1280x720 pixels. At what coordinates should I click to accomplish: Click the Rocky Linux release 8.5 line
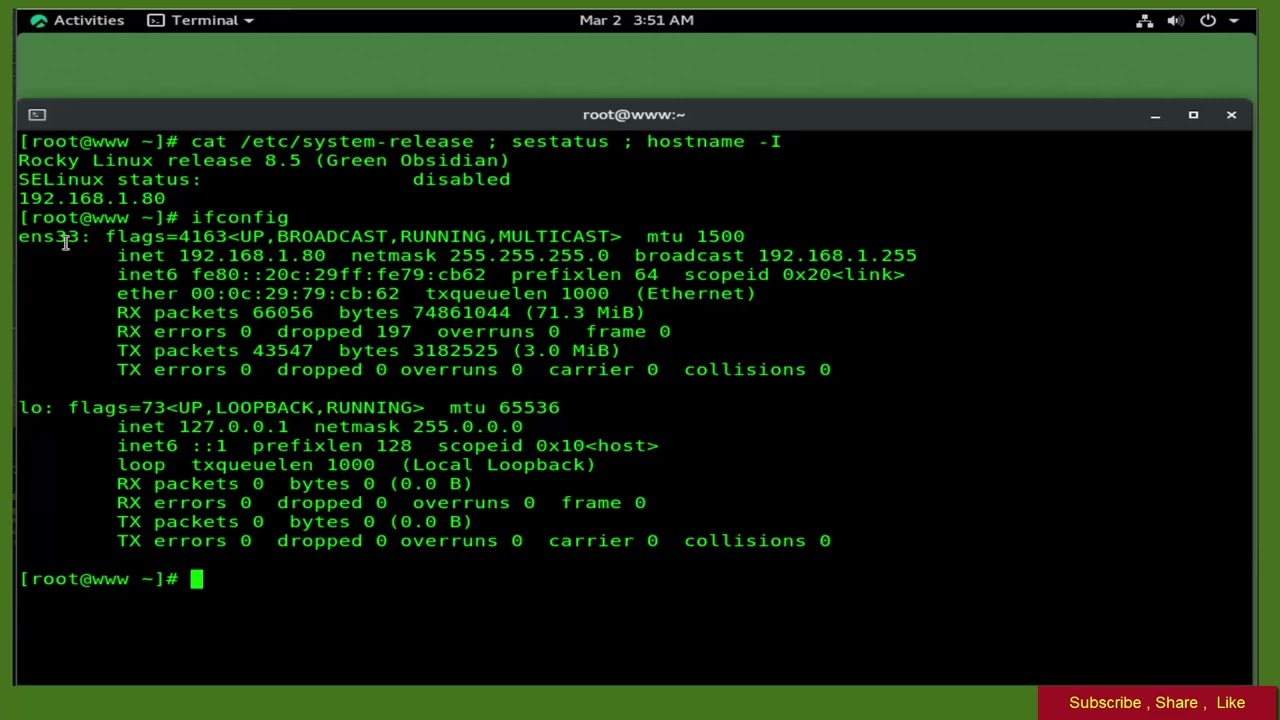pyautogui.click(x=264, y=160)
